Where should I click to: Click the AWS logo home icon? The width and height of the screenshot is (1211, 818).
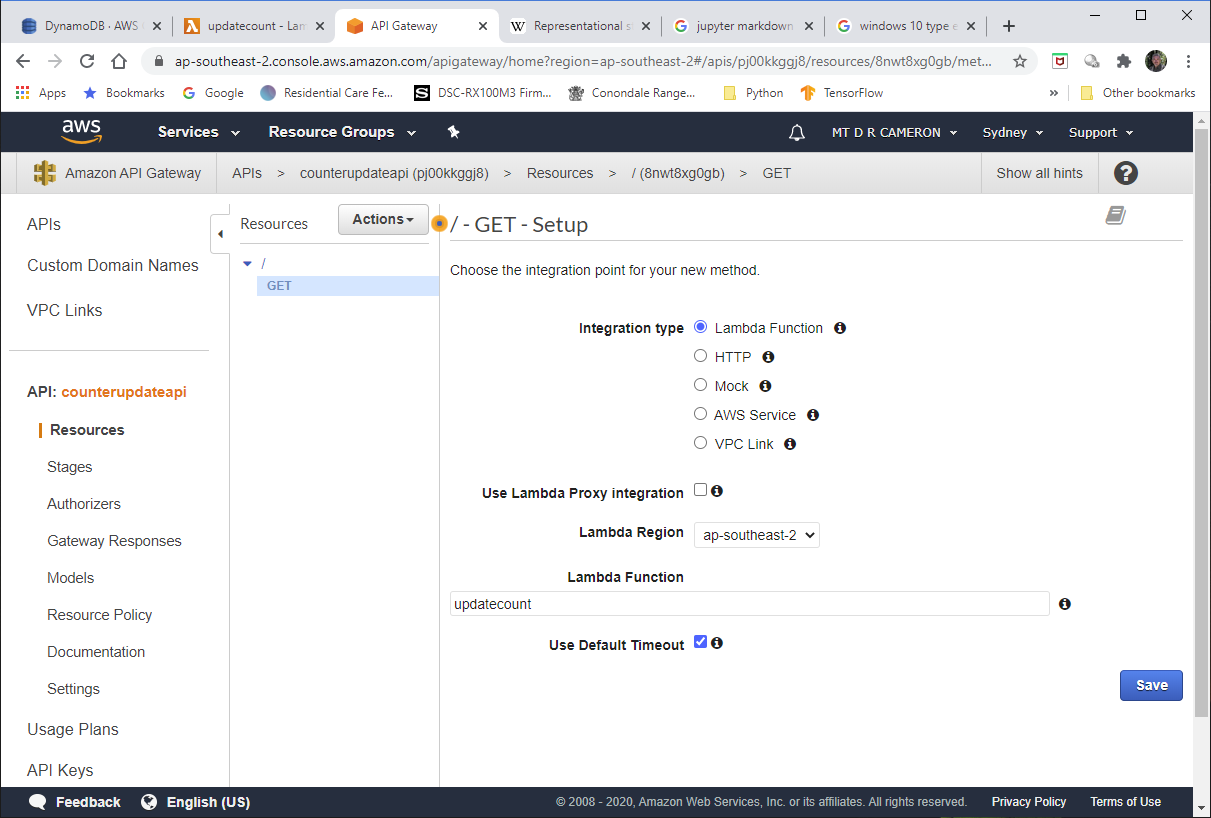click(x=81, y=132)
